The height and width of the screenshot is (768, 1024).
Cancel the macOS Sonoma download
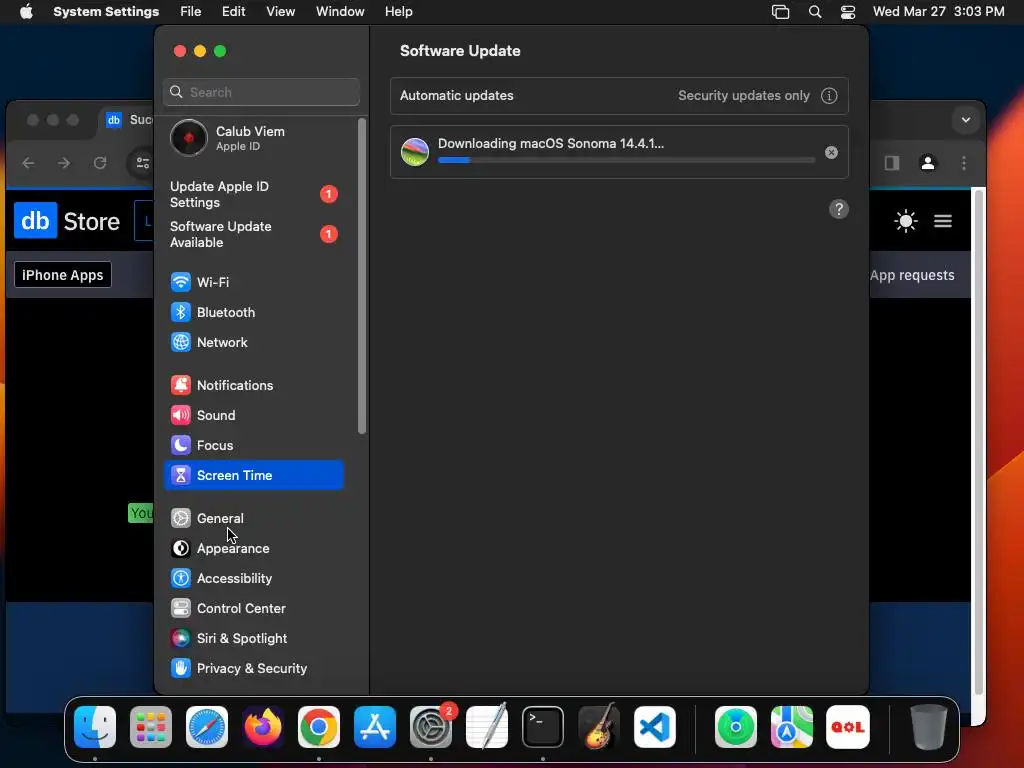point(831,152)
